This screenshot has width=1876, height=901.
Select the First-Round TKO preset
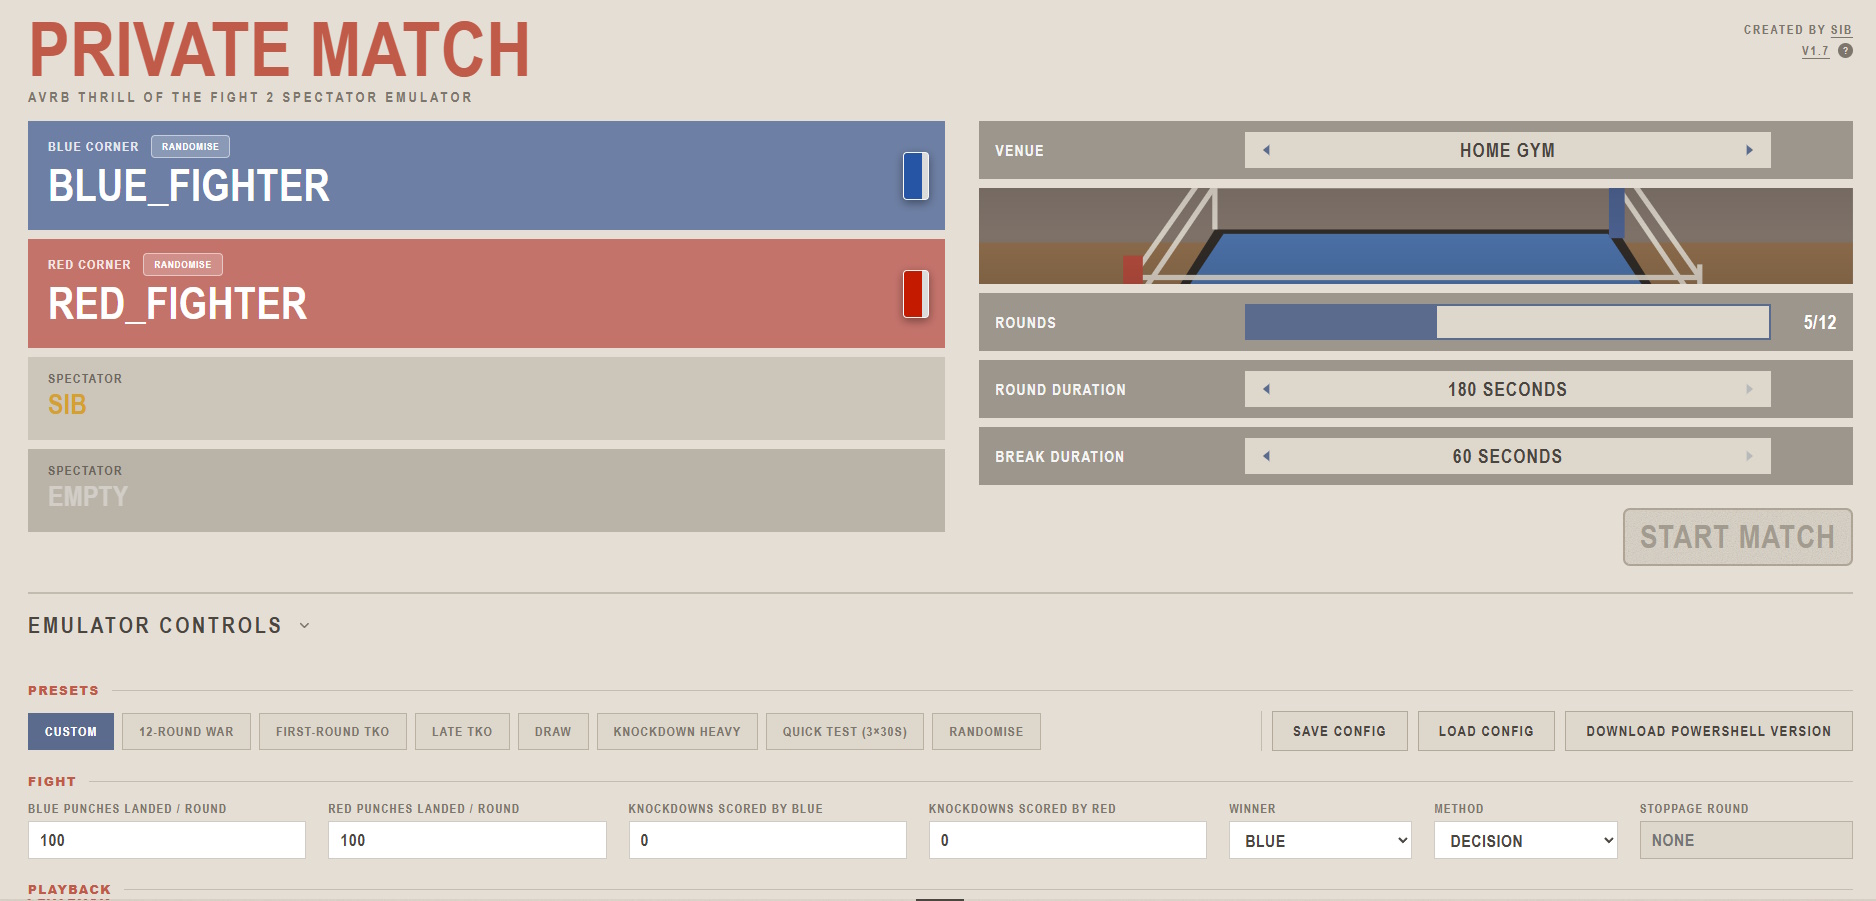click(x=332, y=732)
